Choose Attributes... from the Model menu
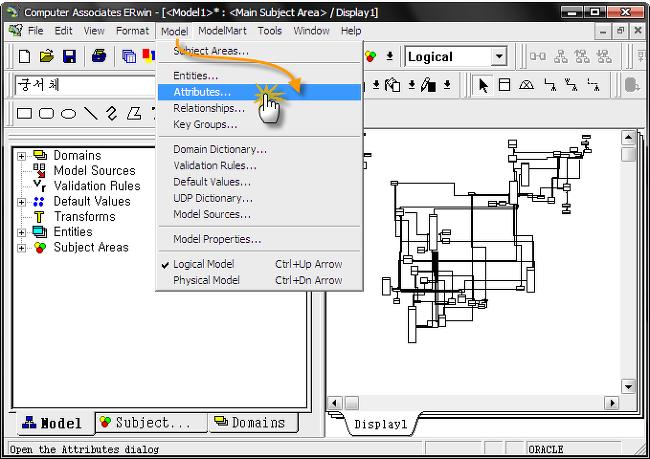Image resolution: width=650 pixels, height=459 pixels. 259,92
